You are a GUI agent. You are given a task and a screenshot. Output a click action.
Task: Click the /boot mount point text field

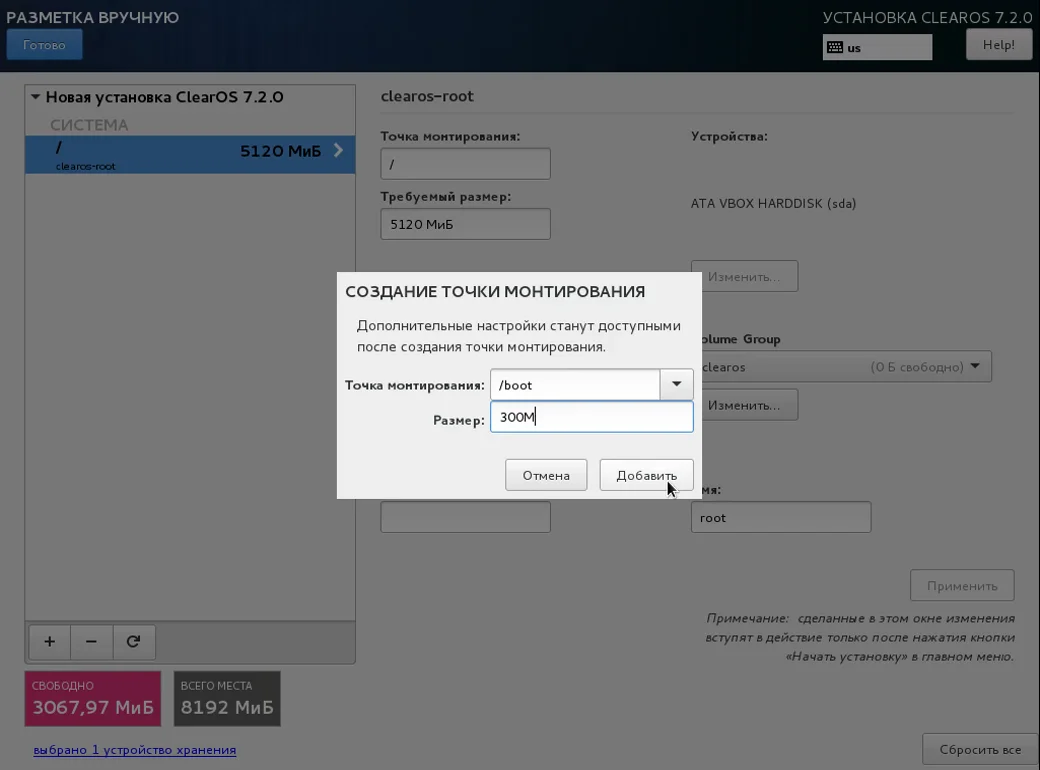coord(575,385)
